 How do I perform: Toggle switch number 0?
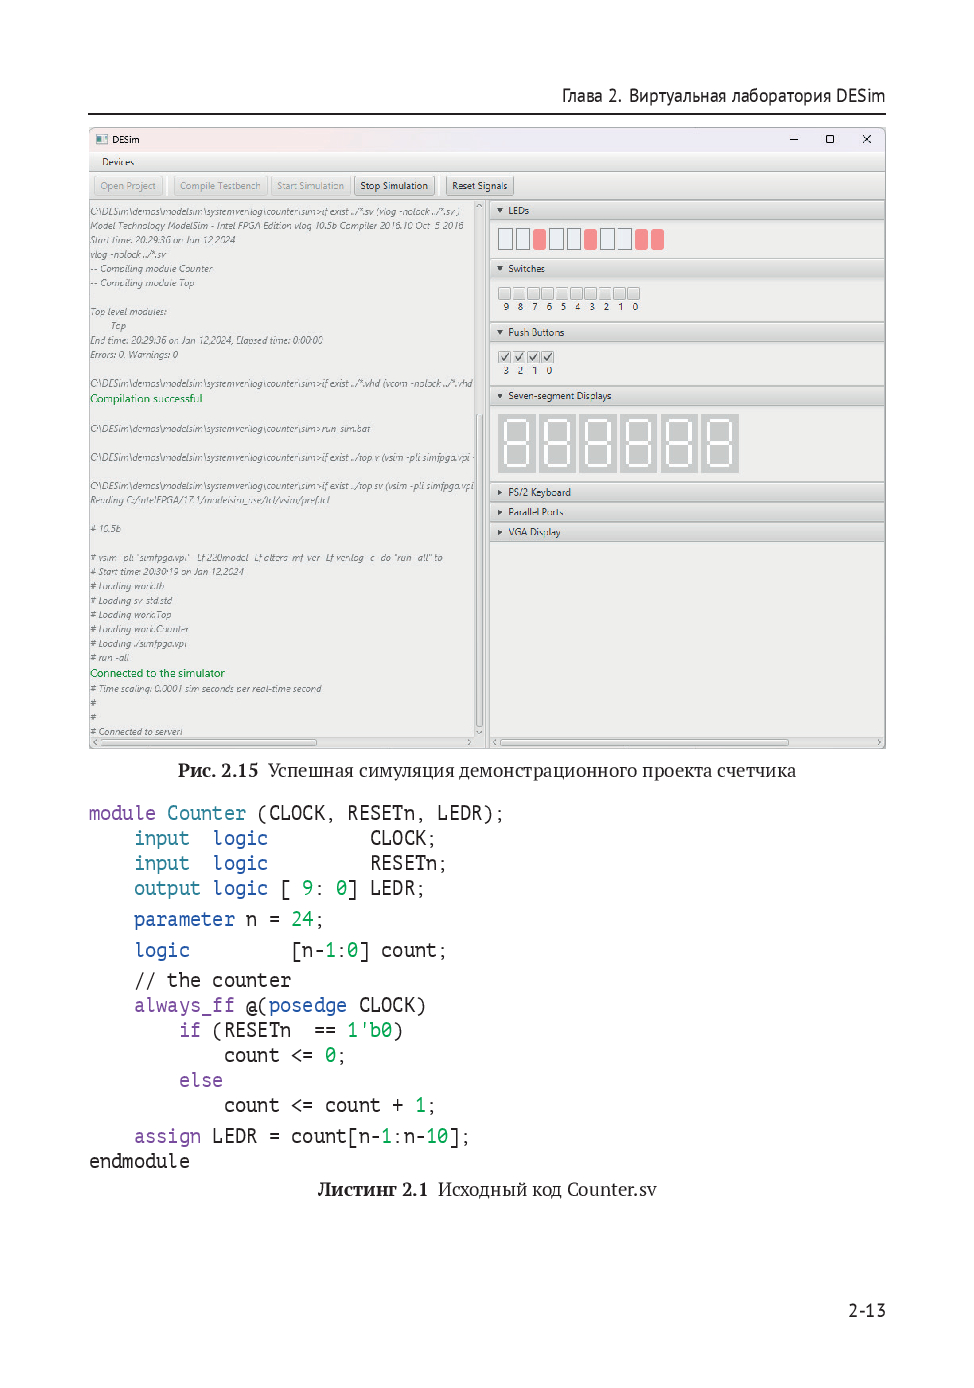(634, 294)
